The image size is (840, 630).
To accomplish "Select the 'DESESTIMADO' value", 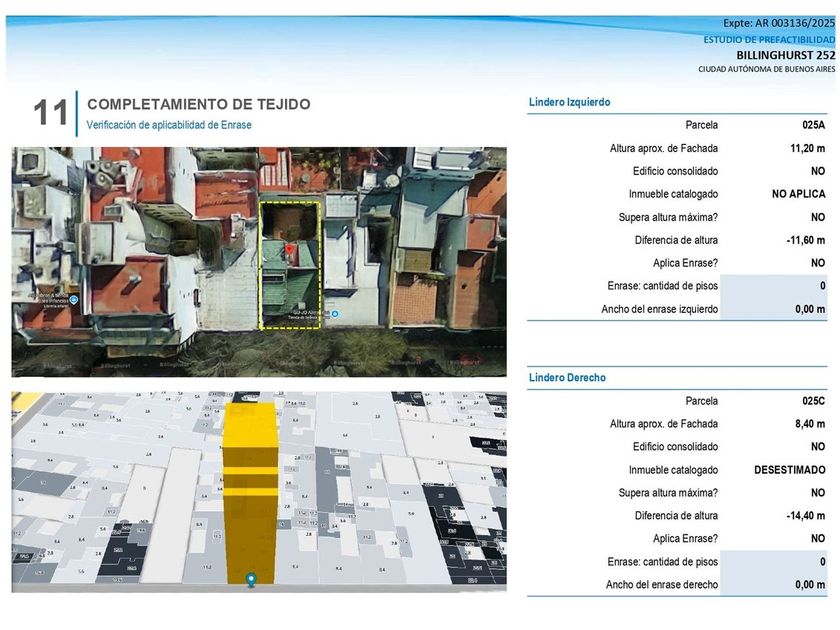I will [790, 470].
